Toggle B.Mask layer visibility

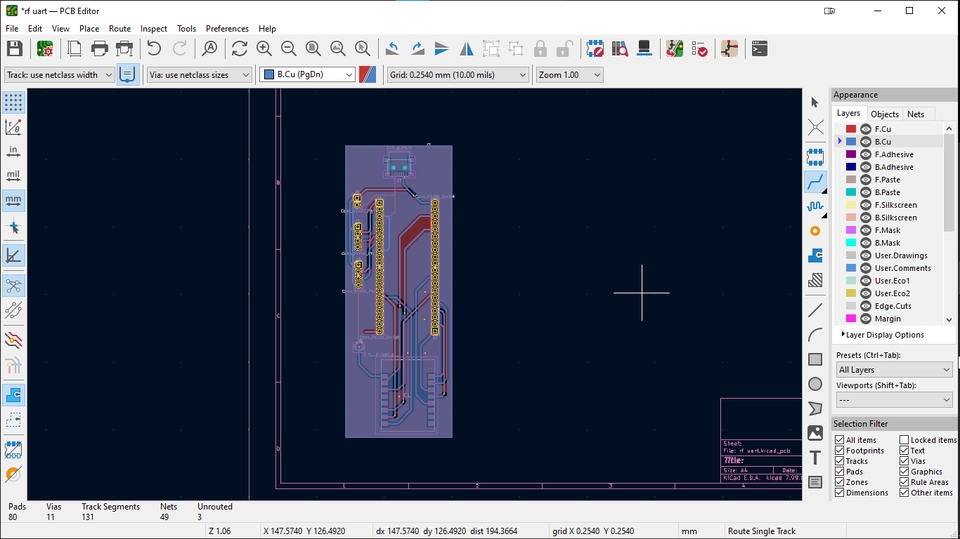tap(866, 243)
